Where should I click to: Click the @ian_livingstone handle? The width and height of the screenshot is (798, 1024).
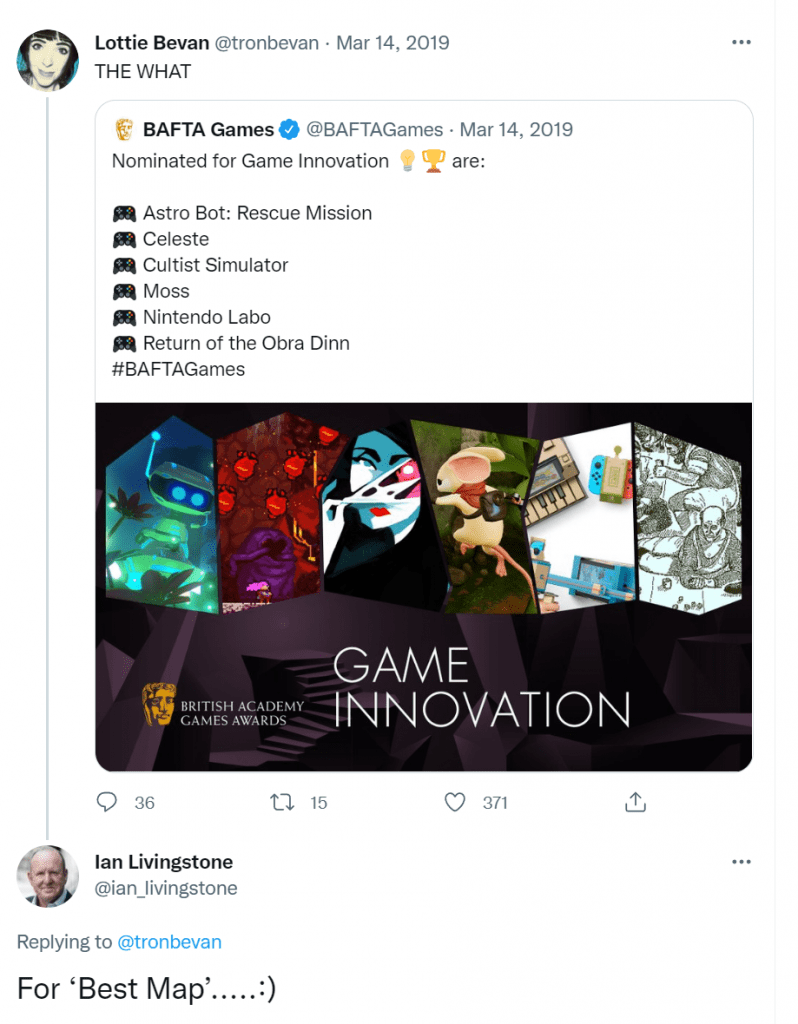tap(165, 888)
